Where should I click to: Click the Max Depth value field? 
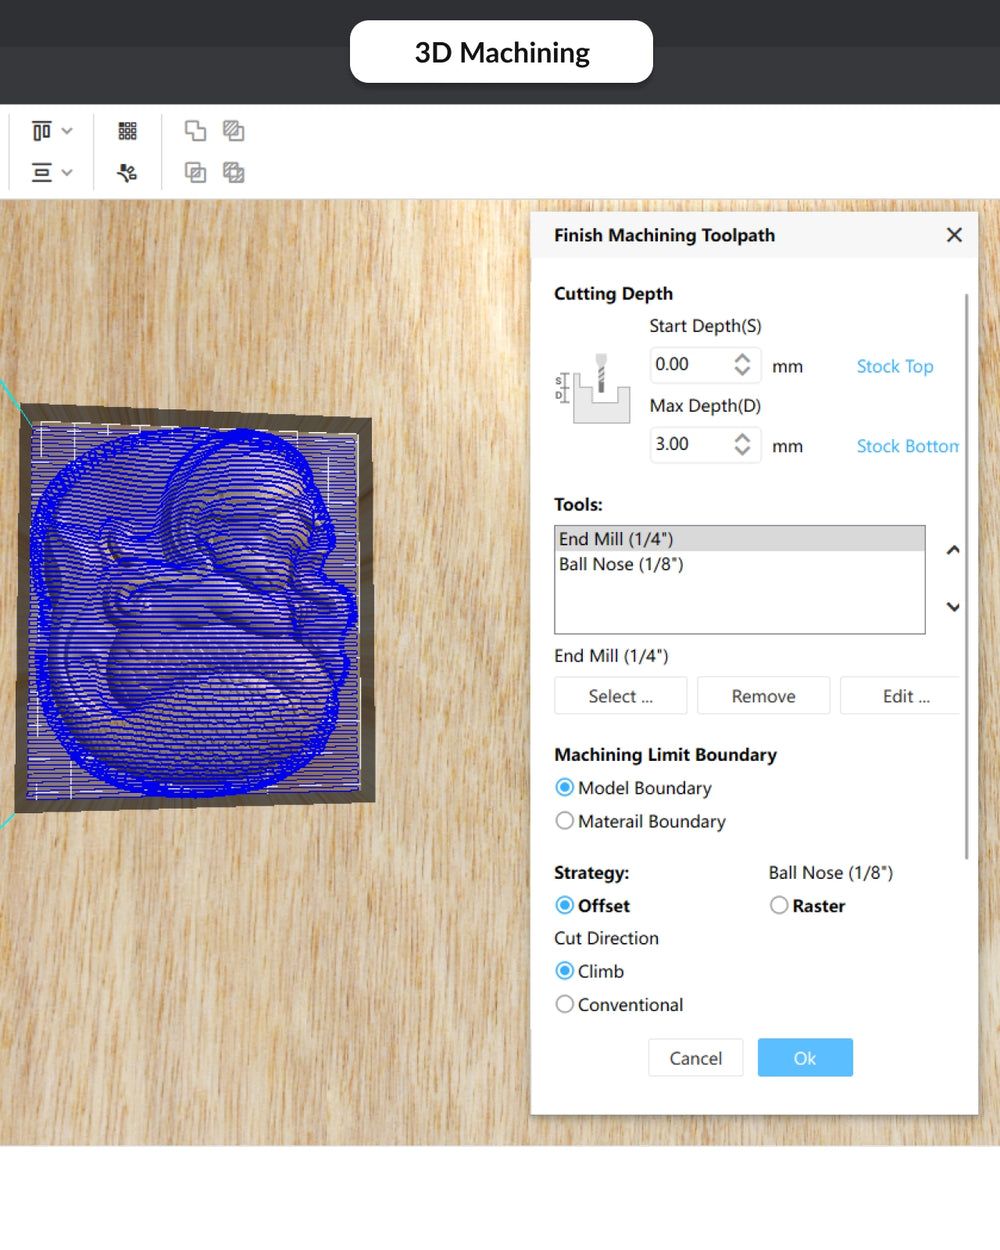click(692, 444)
